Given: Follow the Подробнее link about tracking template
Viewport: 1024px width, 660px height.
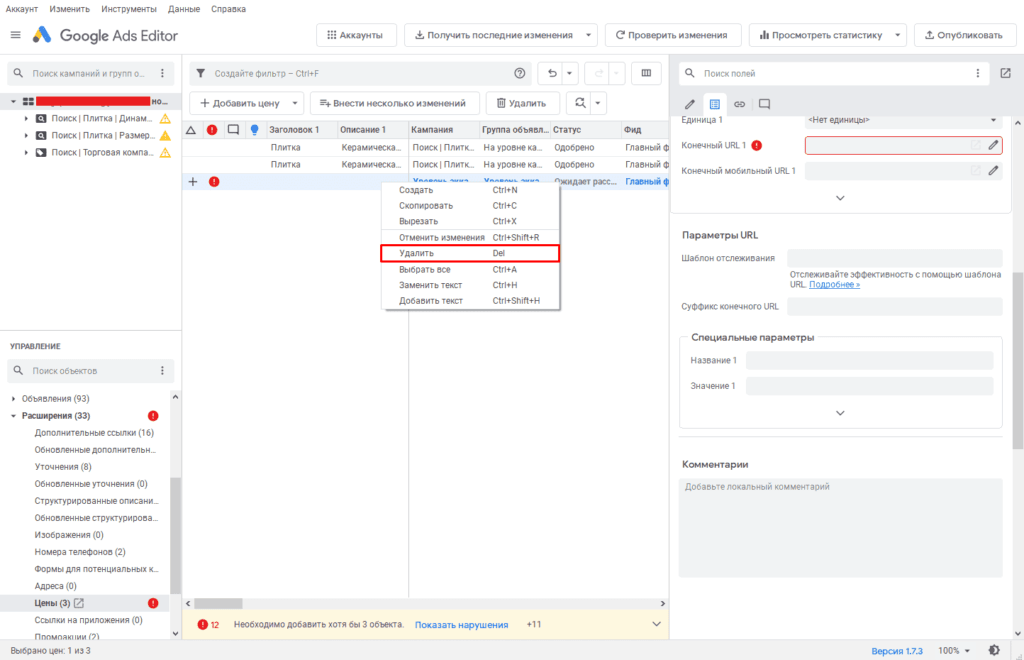Looking at the screenshot, I should tap(834, 285).
